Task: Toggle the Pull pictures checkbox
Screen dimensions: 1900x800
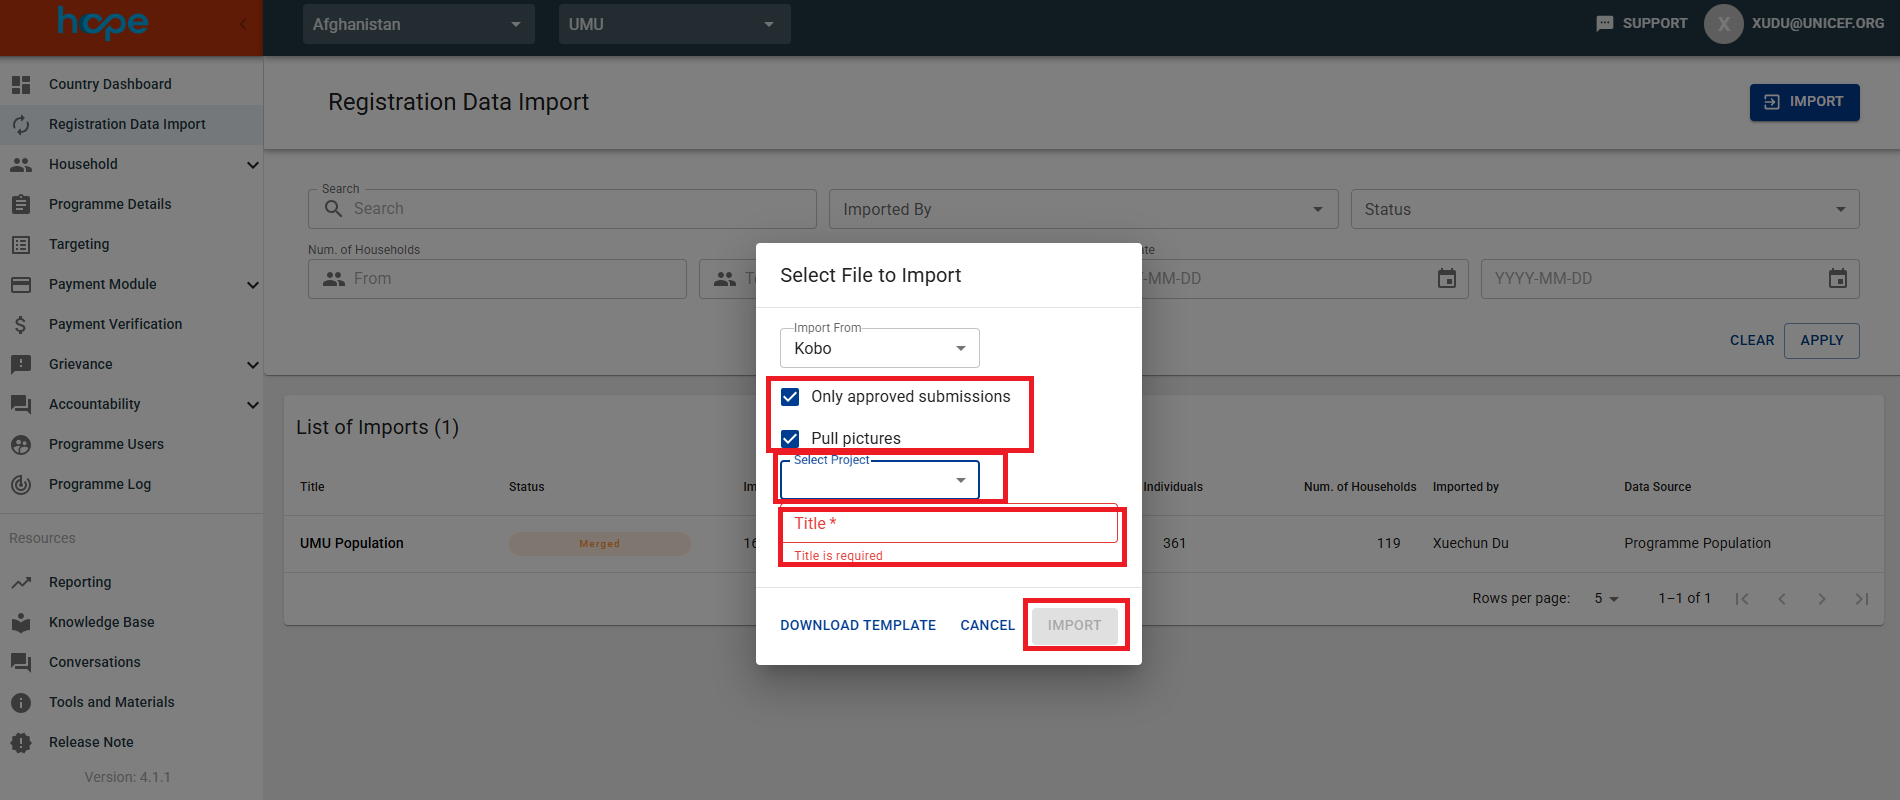Action: point(790,439)
